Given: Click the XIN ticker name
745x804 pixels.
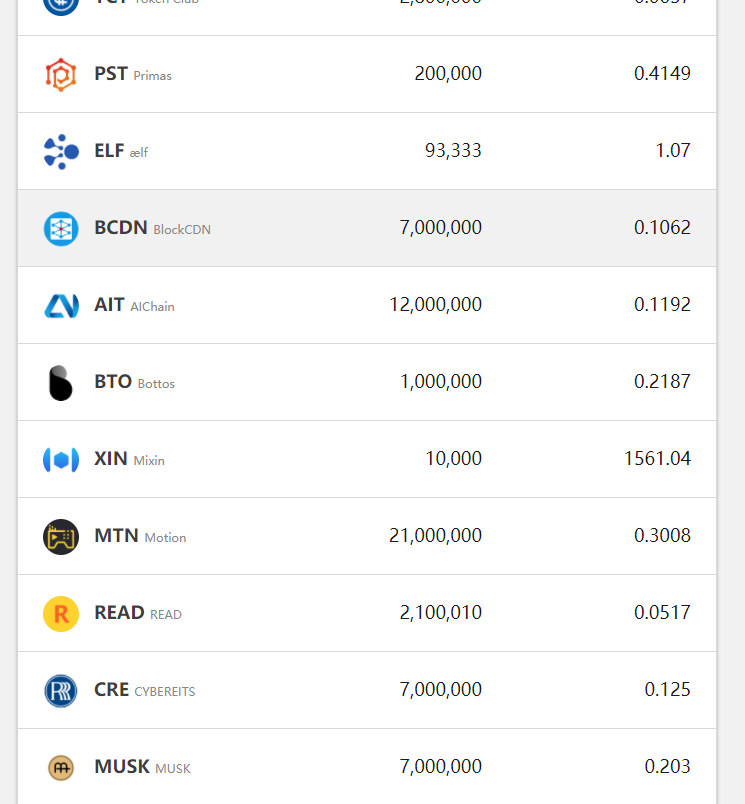Looking at the screenshot, I should 111,459.
